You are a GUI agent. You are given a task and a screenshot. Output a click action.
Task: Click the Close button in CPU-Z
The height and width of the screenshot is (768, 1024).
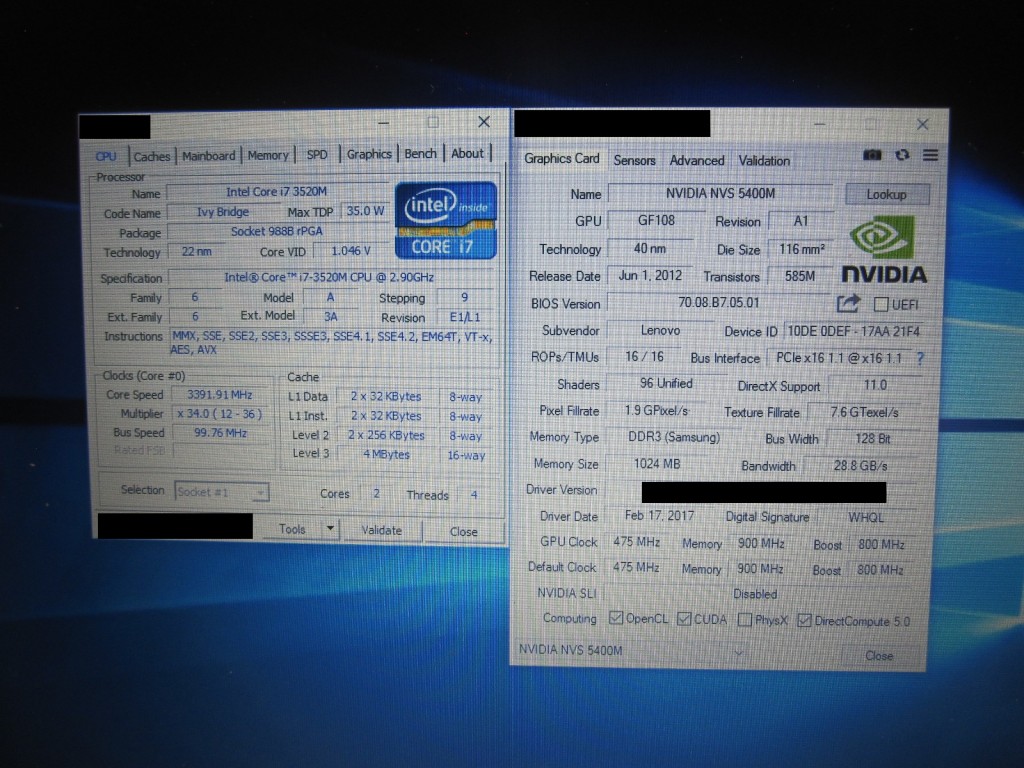point(464,532)
